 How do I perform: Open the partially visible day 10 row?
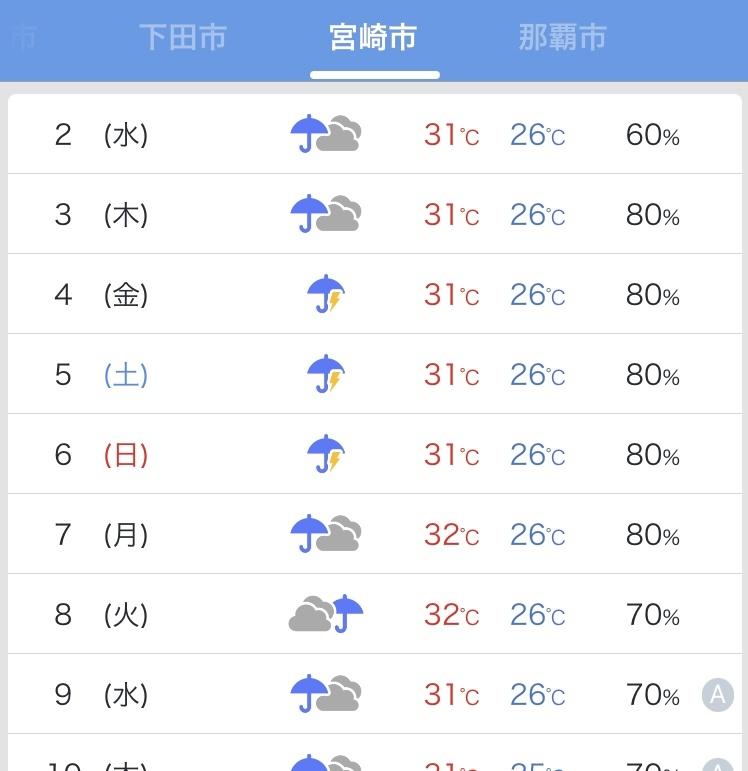pos(375,753)
